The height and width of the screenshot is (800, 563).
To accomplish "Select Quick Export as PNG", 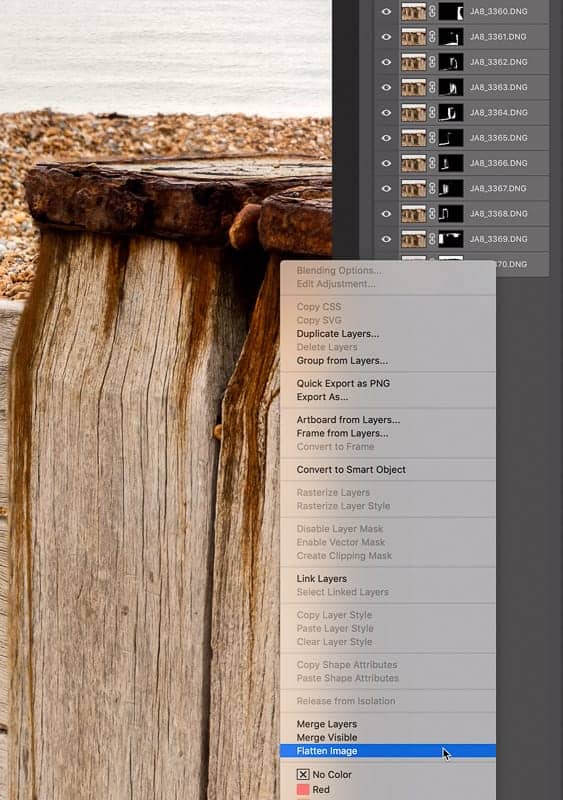I will click(343, 383).
